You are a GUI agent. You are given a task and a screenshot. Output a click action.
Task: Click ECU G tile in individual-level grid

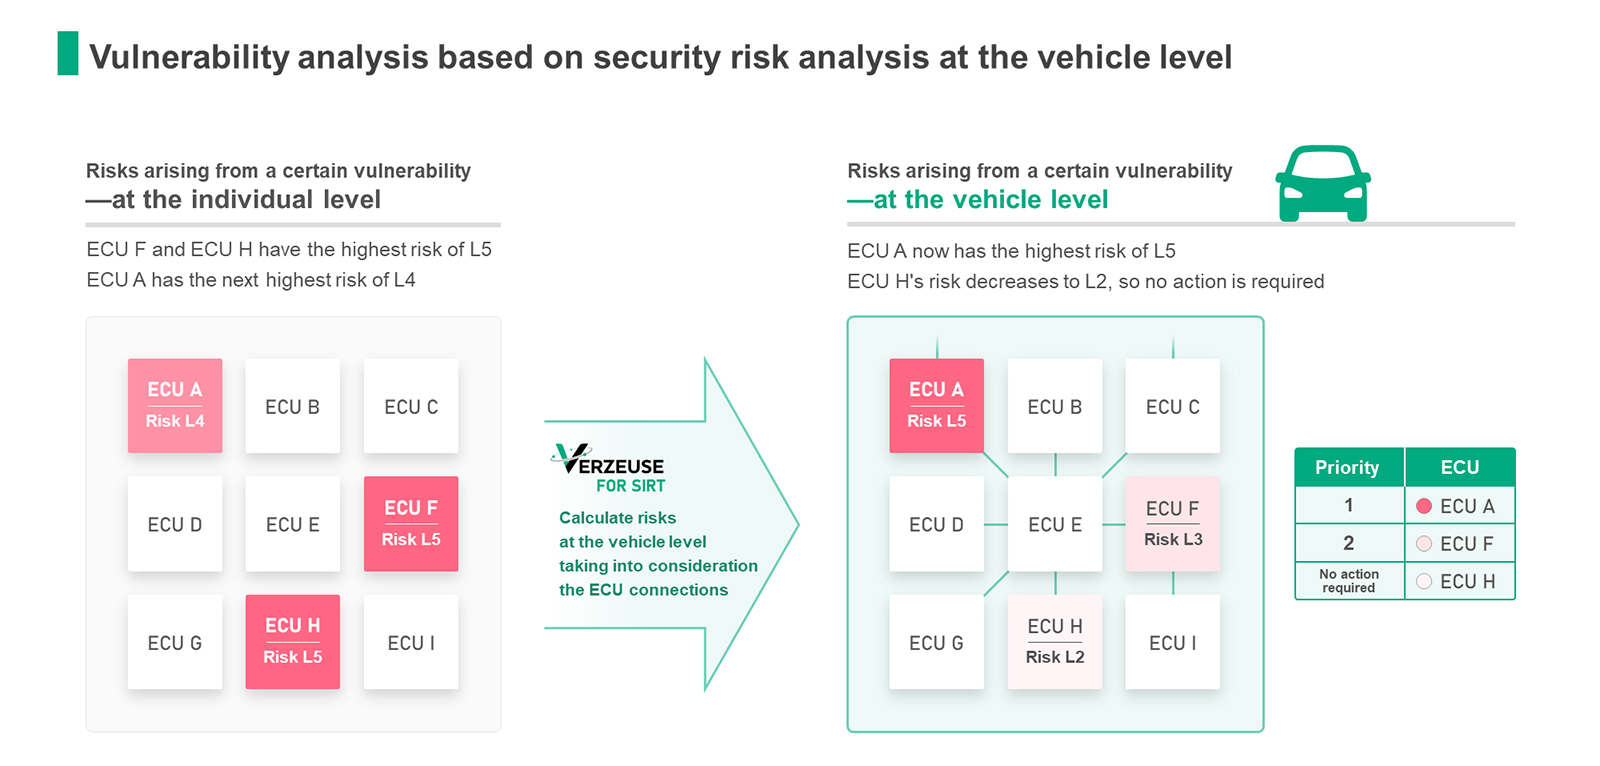175,642
